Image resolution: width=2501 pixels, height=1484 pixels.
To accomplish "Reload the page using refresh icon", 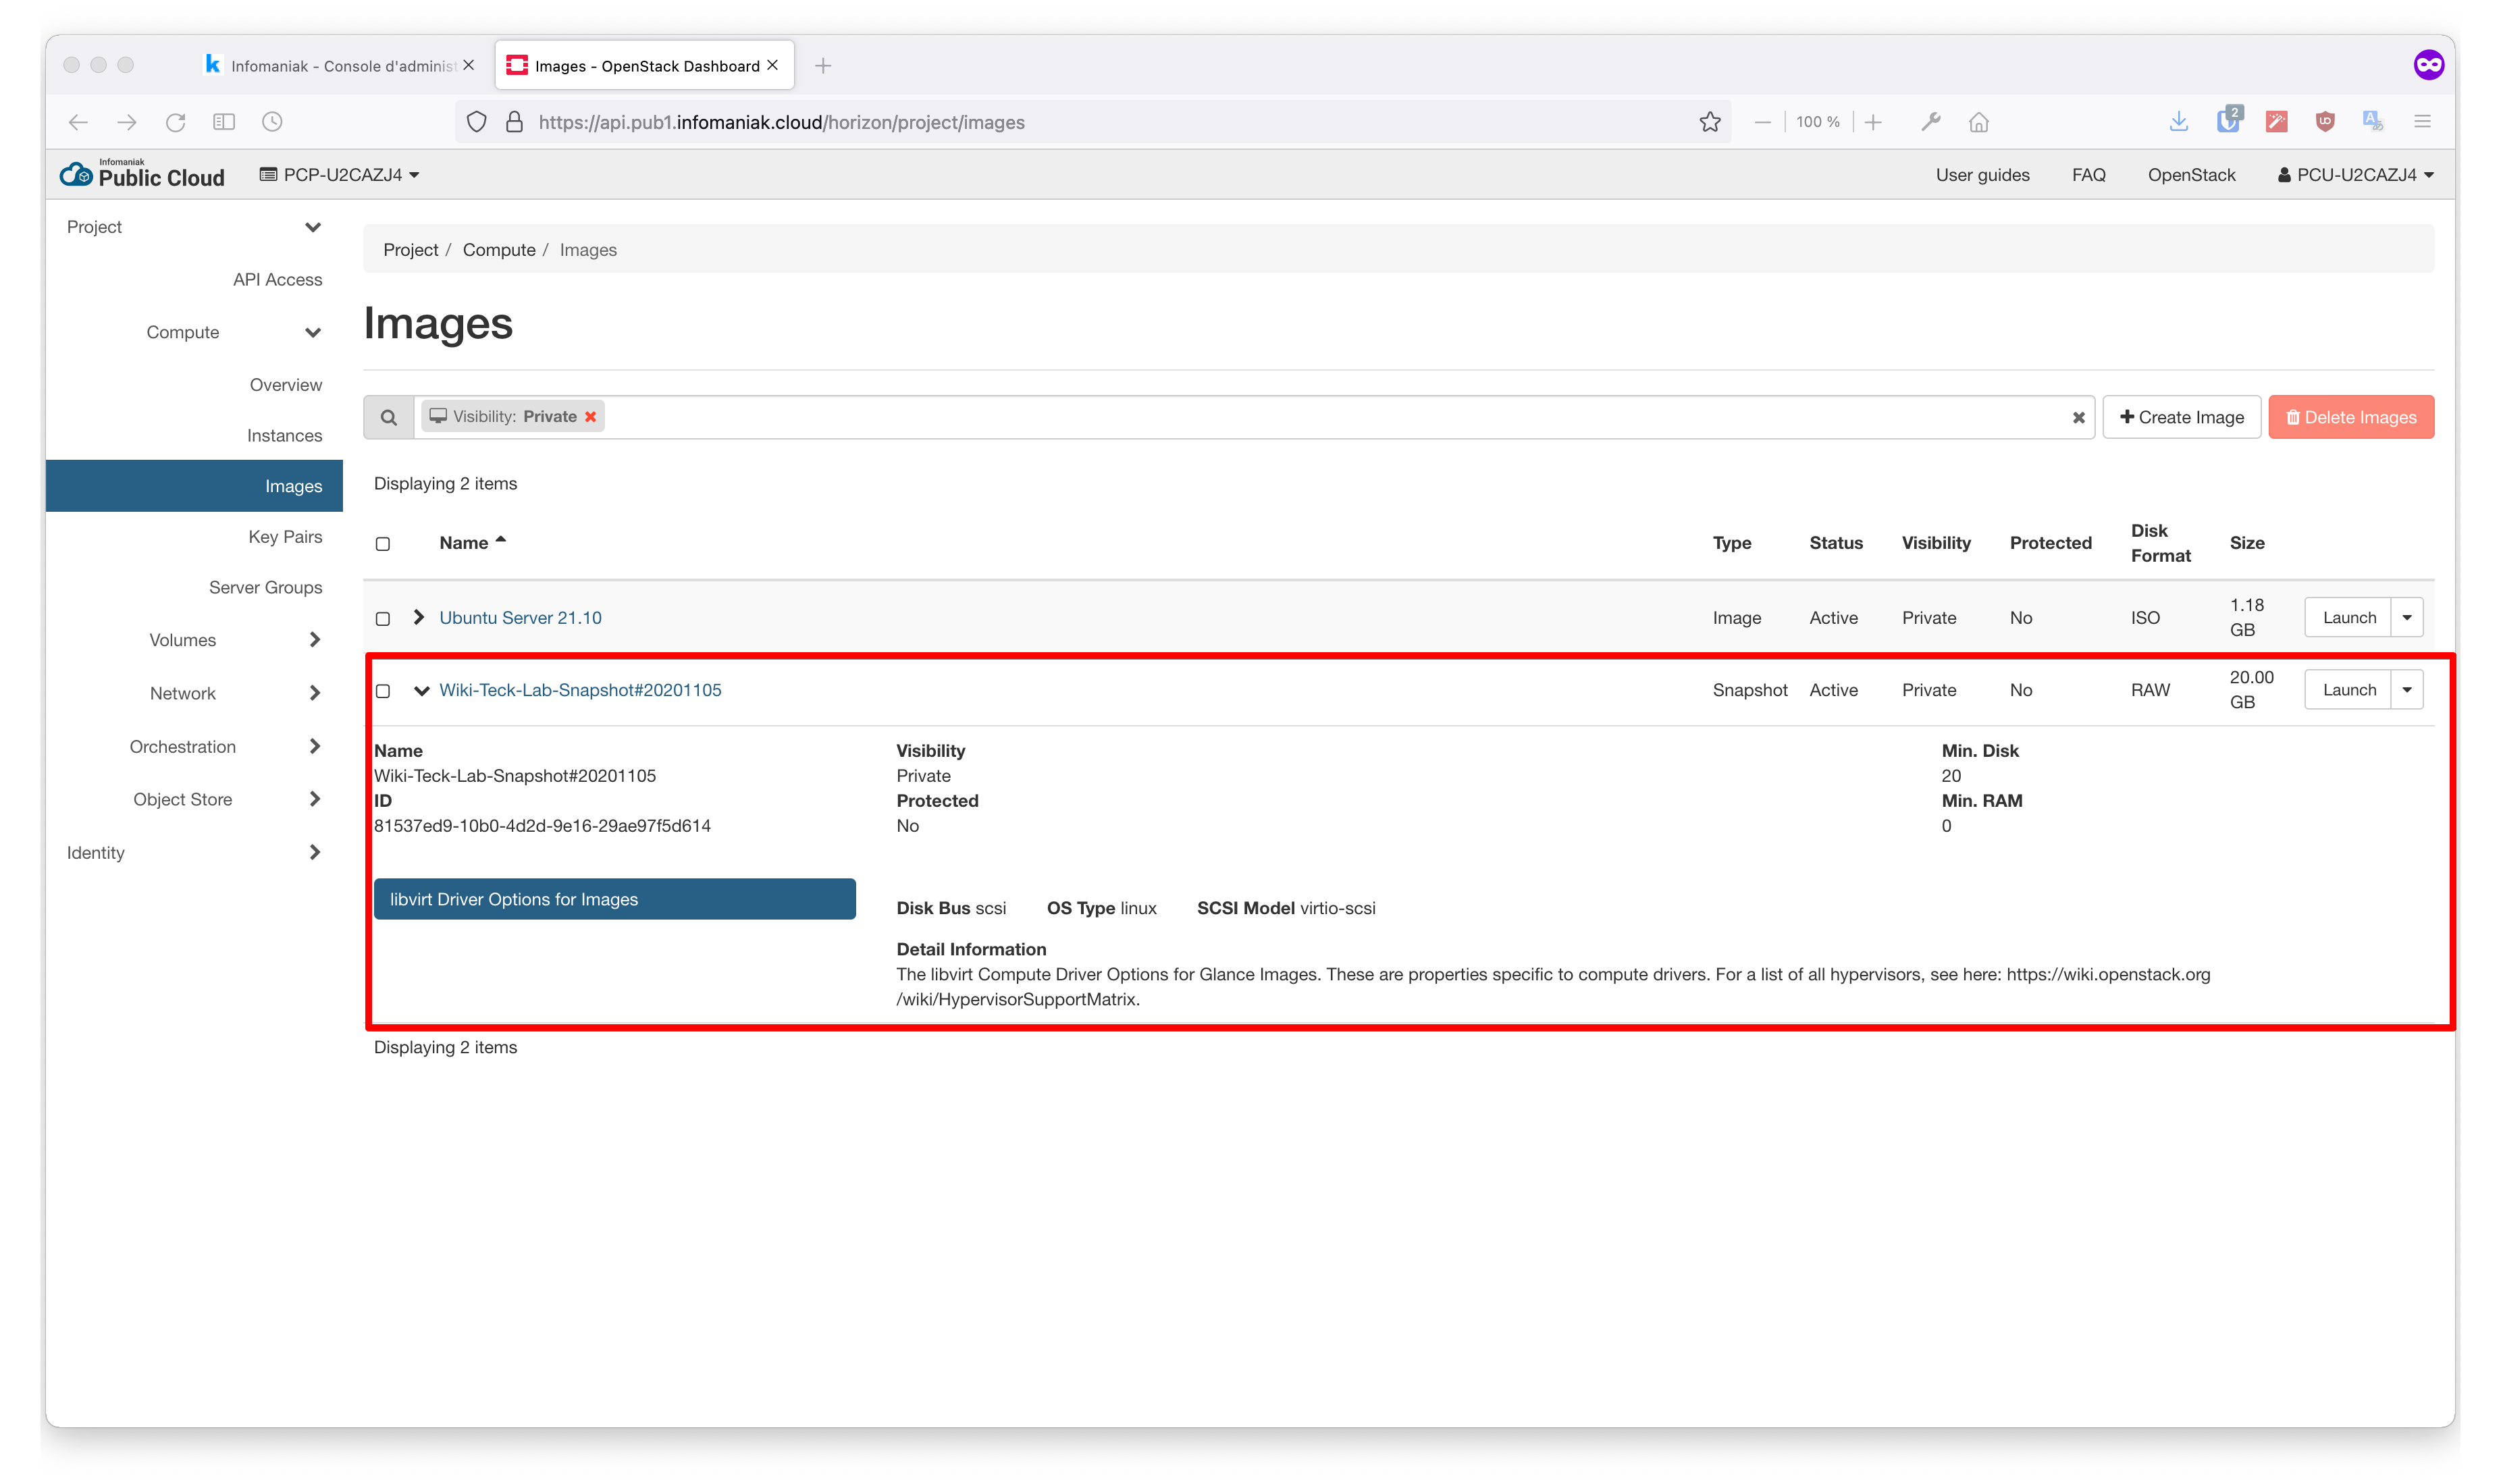I will tap(176, 122).
